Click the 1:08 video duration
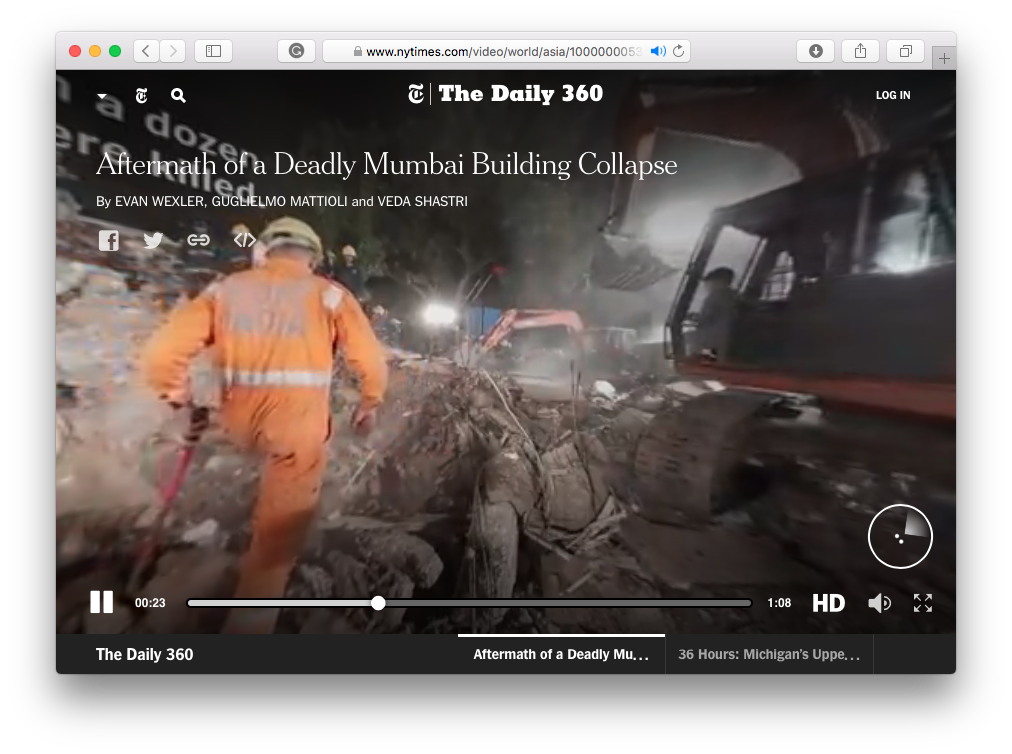Viewport: 1012px width, 754px height. [x=779, y=603]
